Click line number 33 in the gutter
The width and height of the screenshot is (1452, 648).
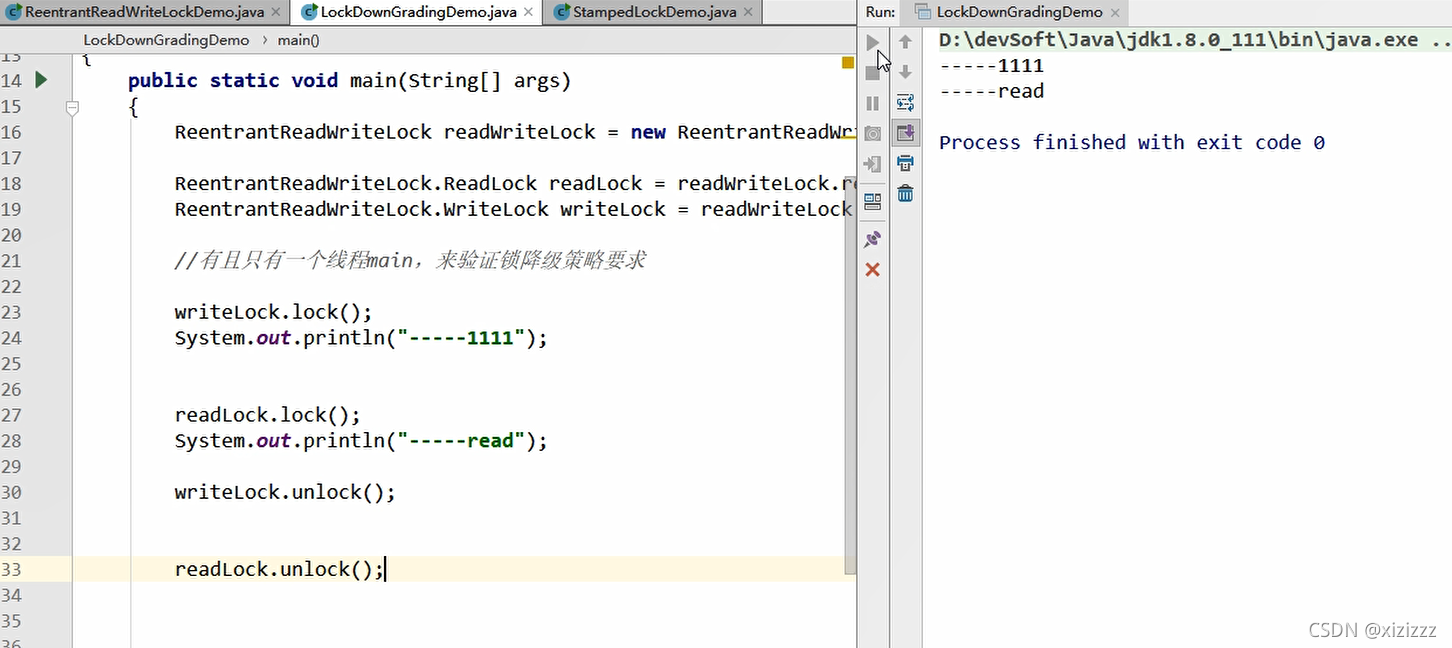(x=11, y=569)
